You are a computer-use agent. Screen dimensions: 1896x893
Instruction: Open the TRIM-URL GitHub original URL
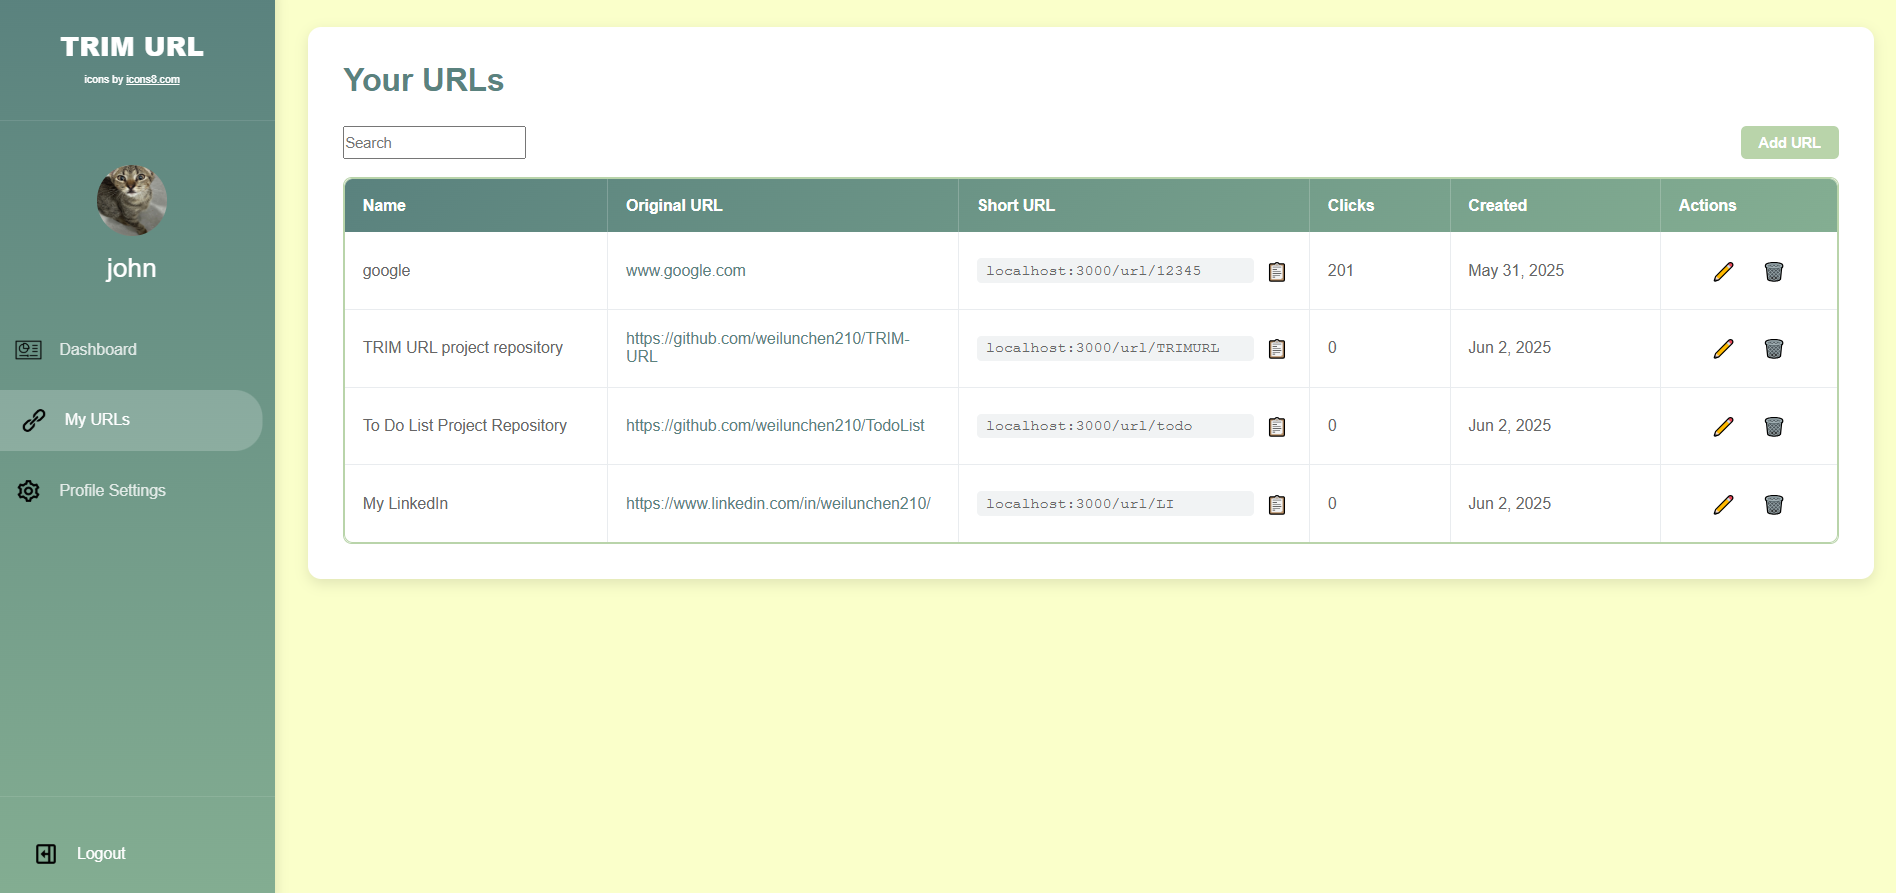point(767,347)
